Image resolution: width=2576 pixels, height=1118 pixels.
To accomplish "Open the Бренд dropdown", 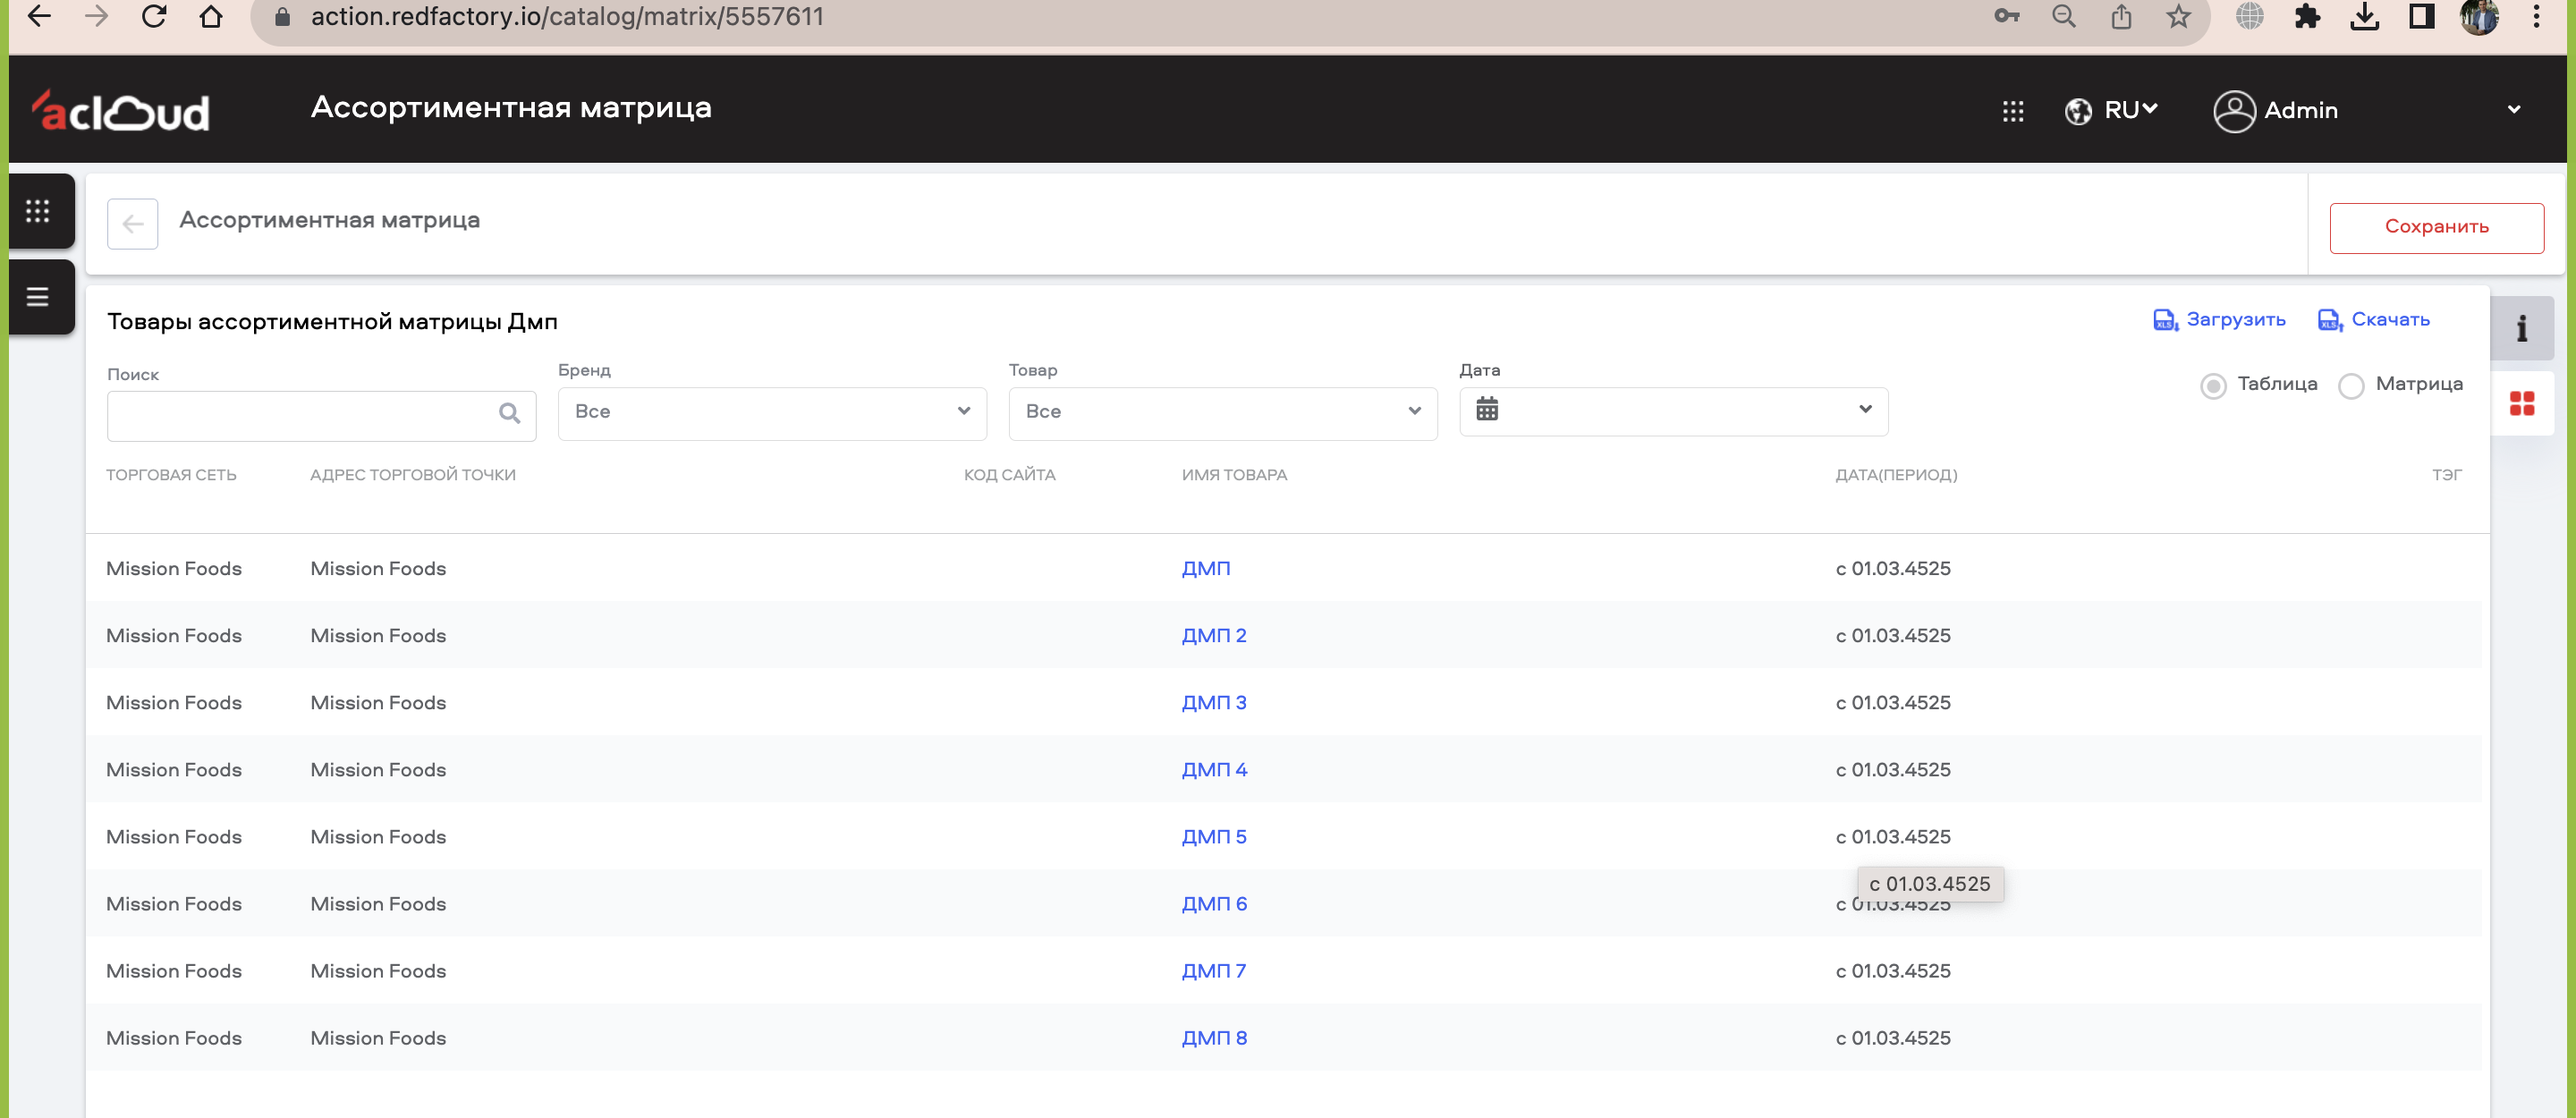I will [772, 413].
